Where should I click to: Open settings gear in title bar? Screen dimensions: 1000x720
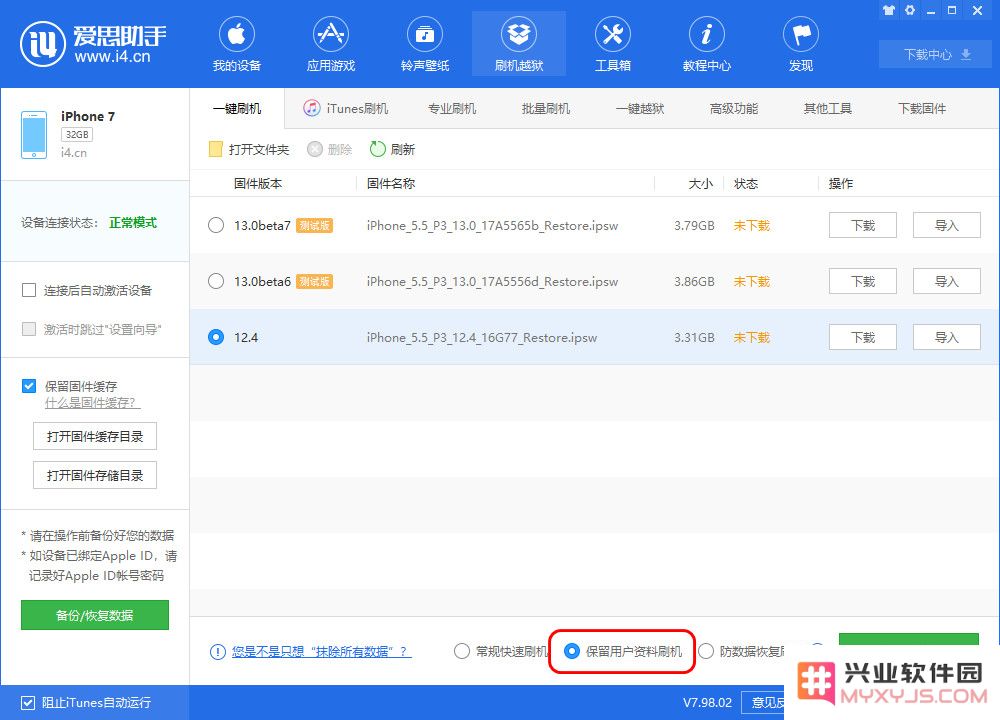910,10
